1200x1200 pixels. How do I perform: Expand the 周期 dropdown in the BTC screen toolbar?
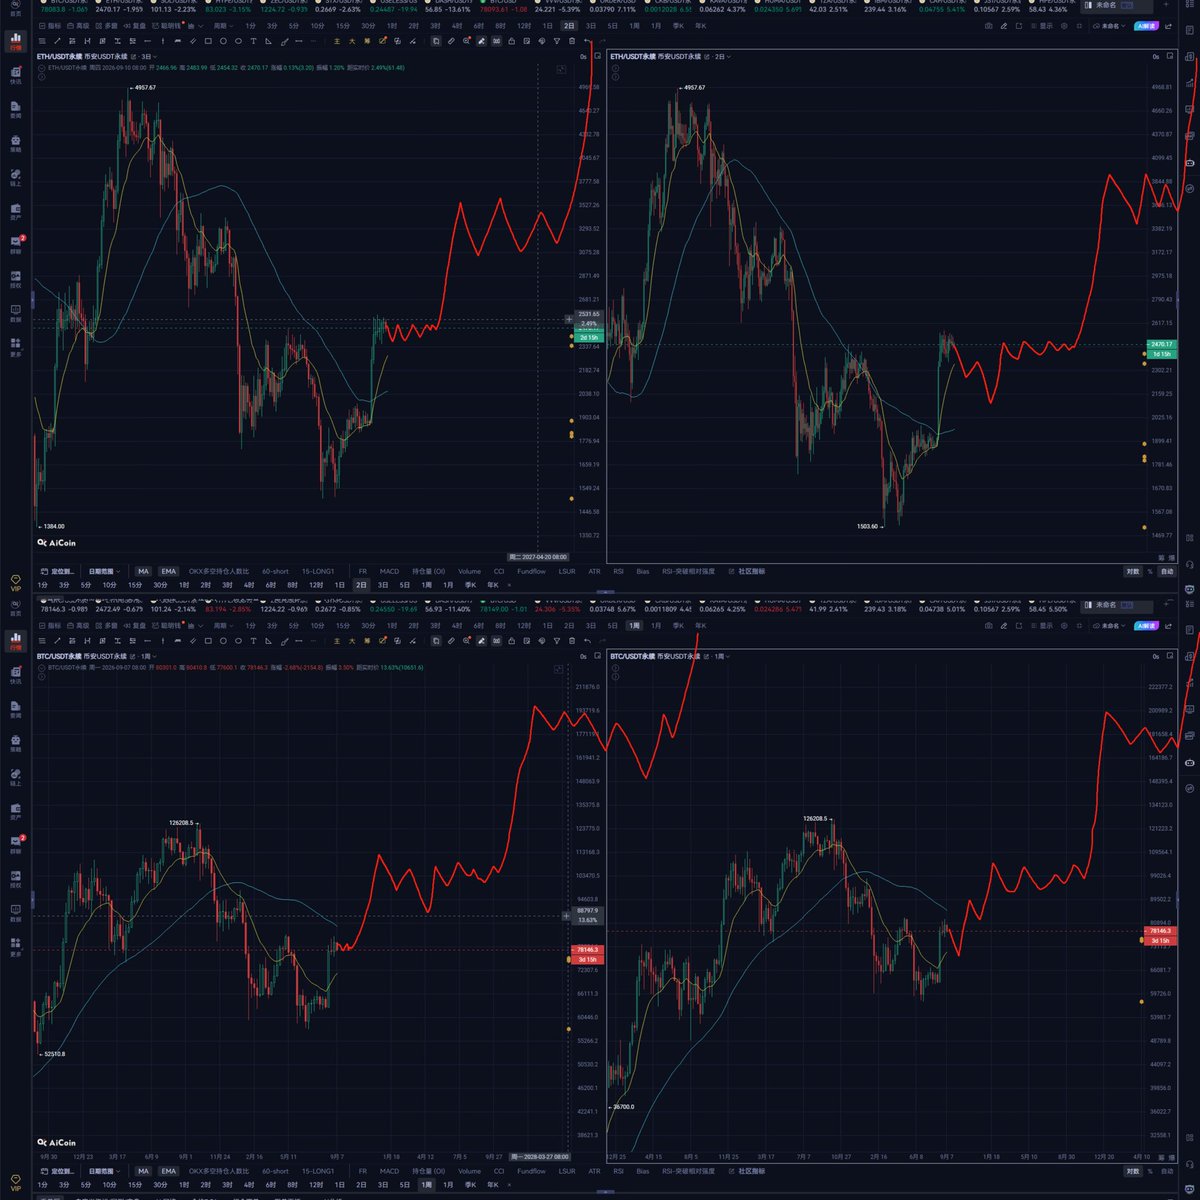[223, 625]
